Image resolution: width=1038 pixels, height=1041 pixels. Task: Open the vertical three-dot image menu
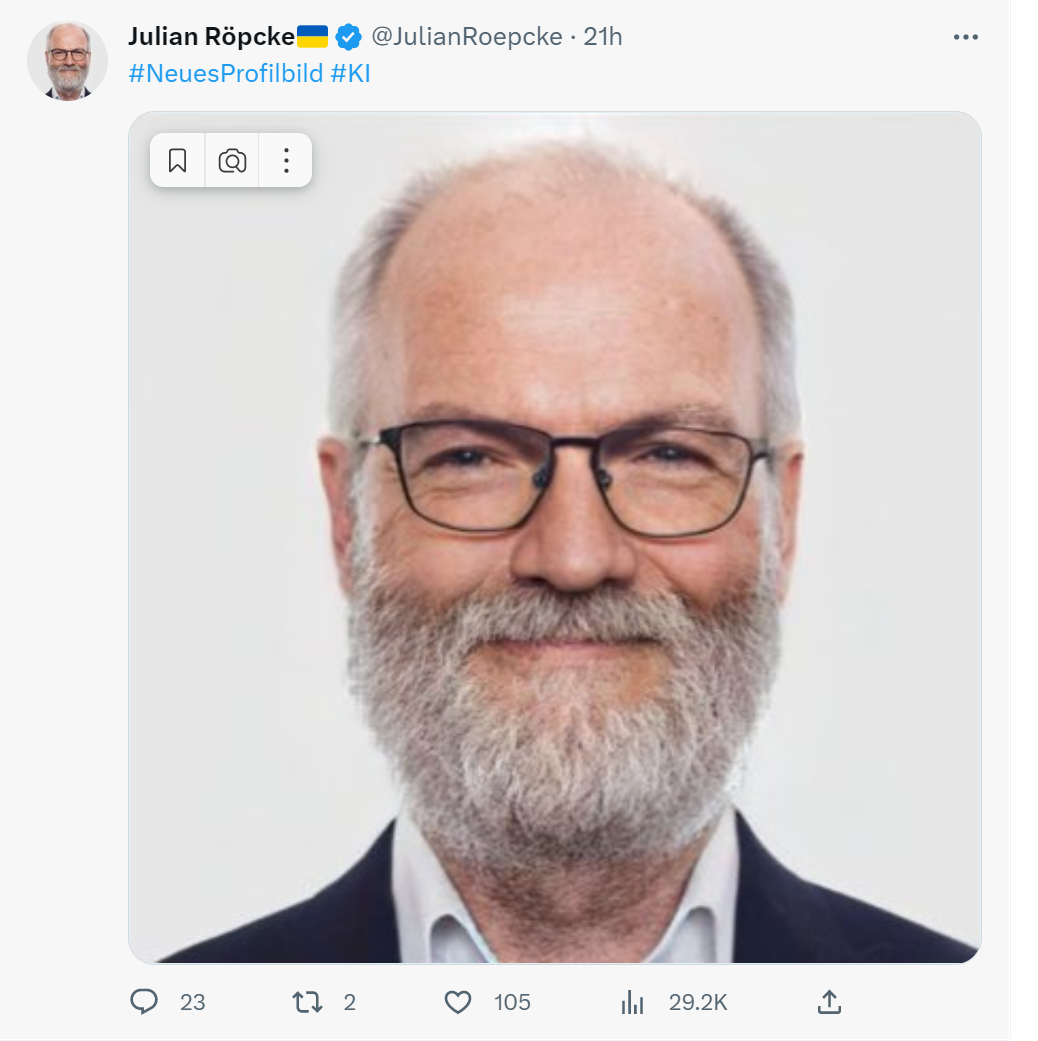point(286,160)
